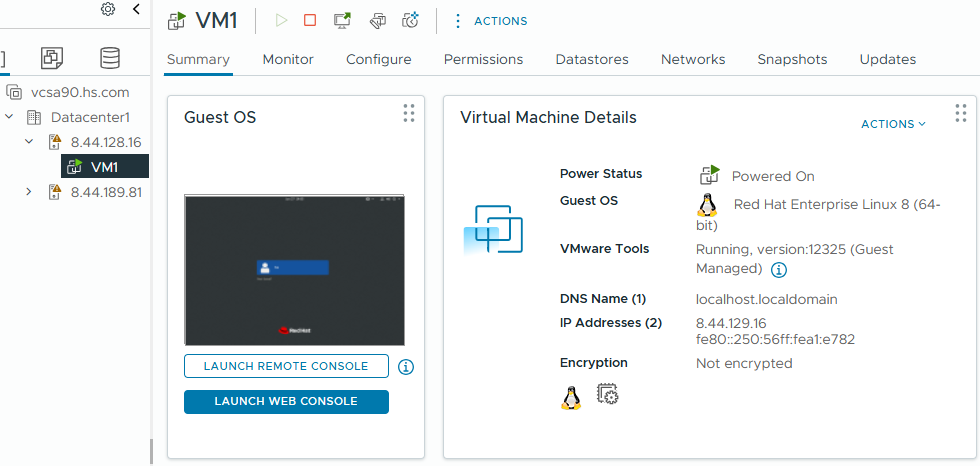Click the Datacenter1 building icon
The height and width of the screenshot is (466, 980).
pyautogui.click(x=33, y=117)
